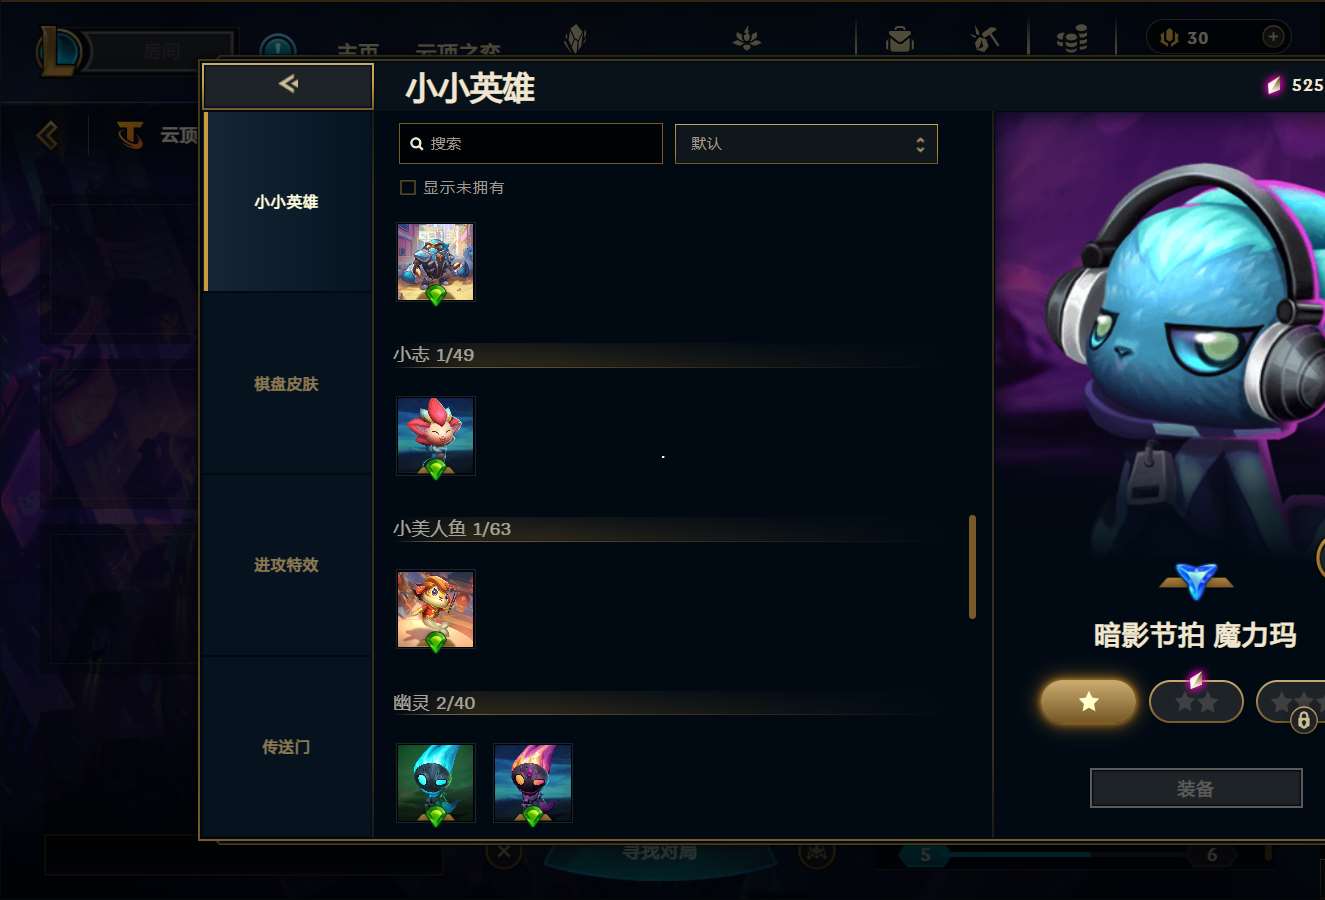Open the 默认 sort dropdown
The width and height of the screenshot is (1325, 900).
(x=806, y=144)
